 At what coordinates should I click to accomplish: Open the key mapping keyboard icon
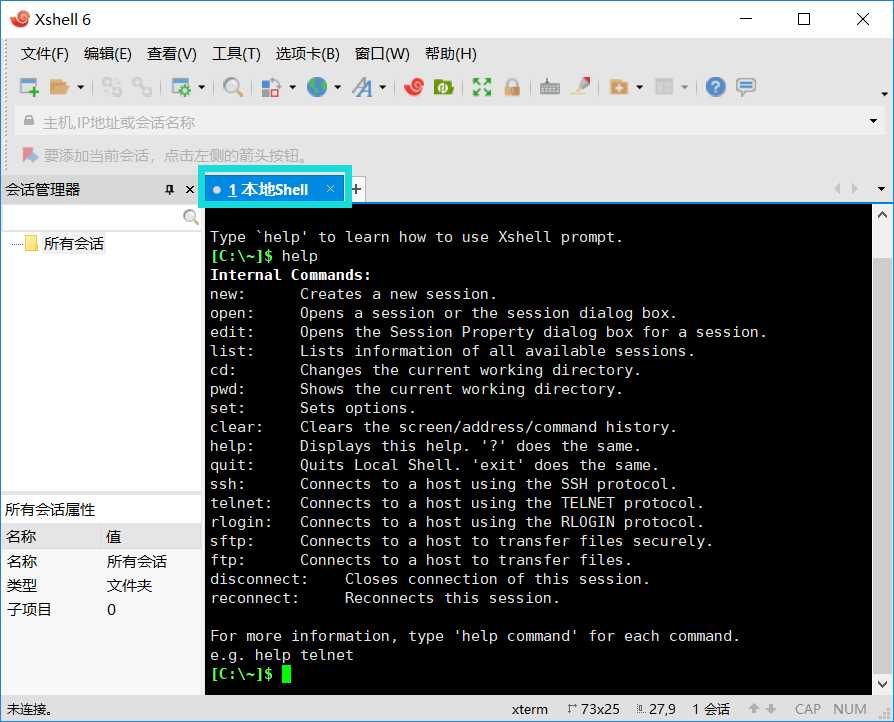coord(550,87)
